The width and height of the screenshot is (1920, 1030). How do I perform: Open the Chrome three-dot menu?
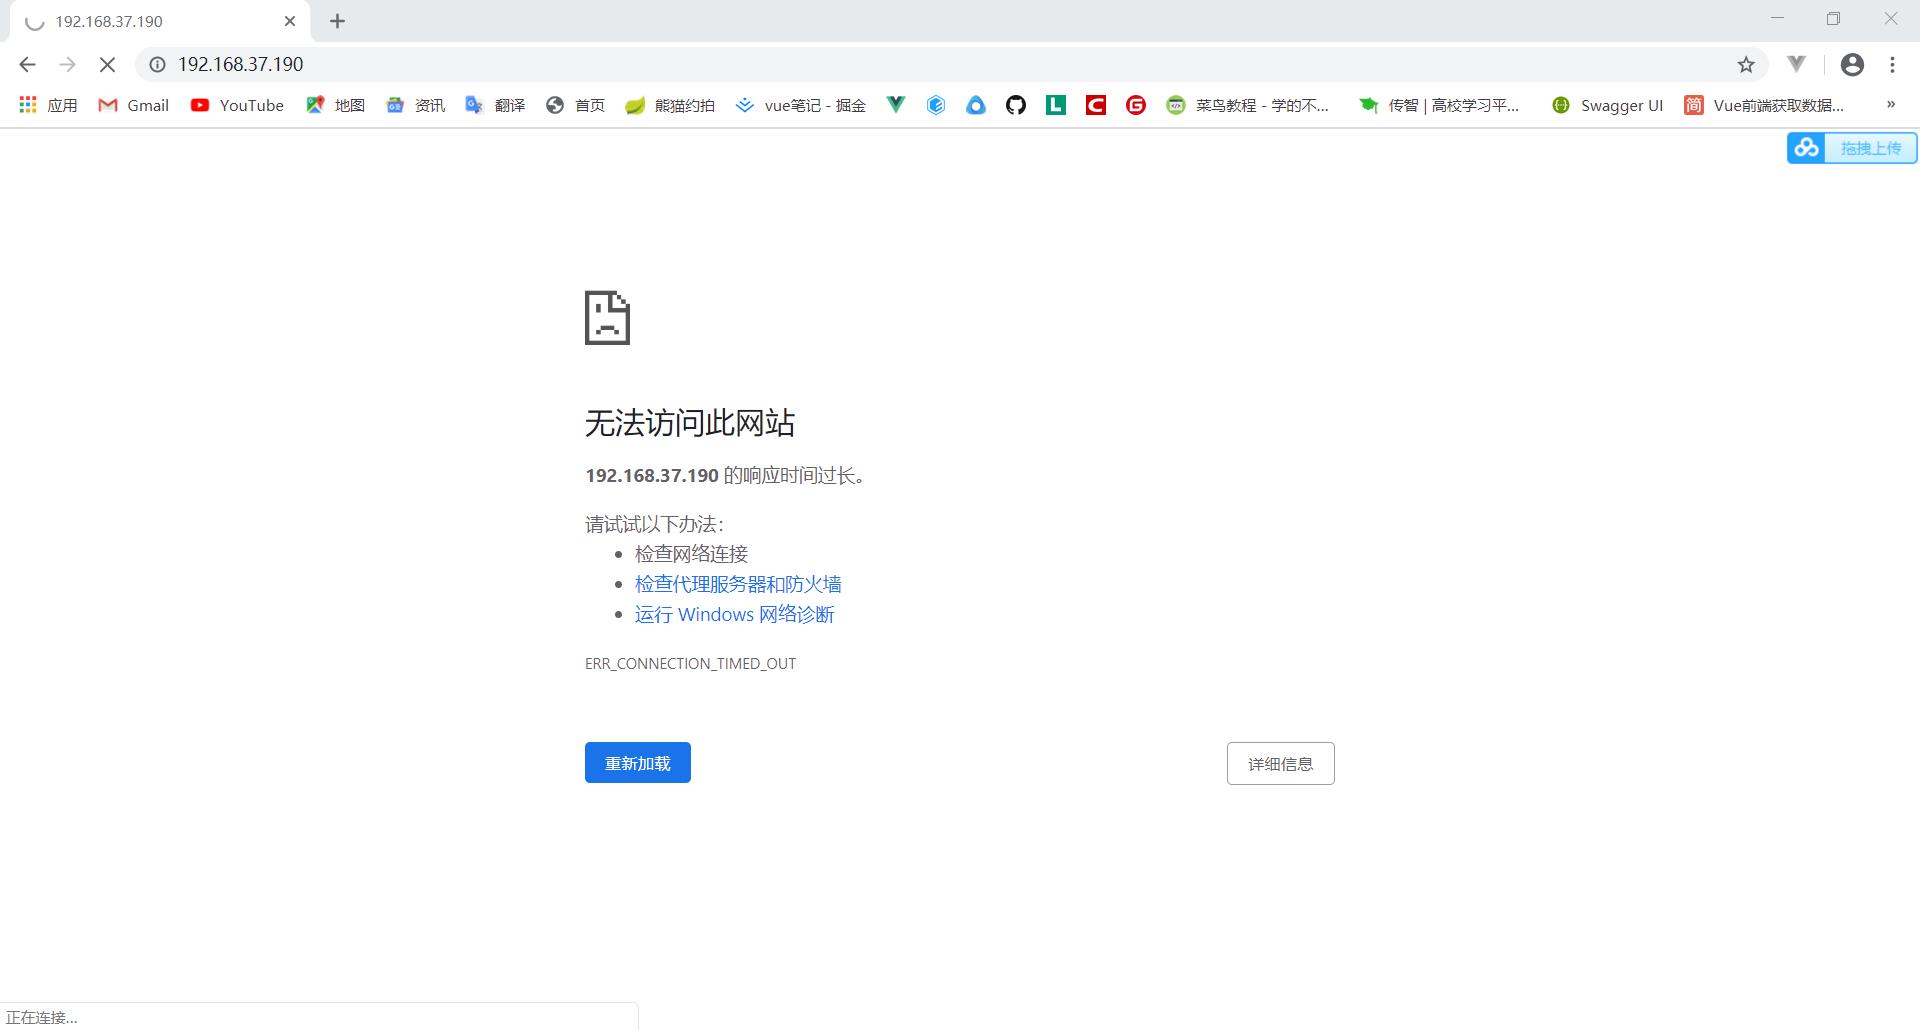point(1892,64)
